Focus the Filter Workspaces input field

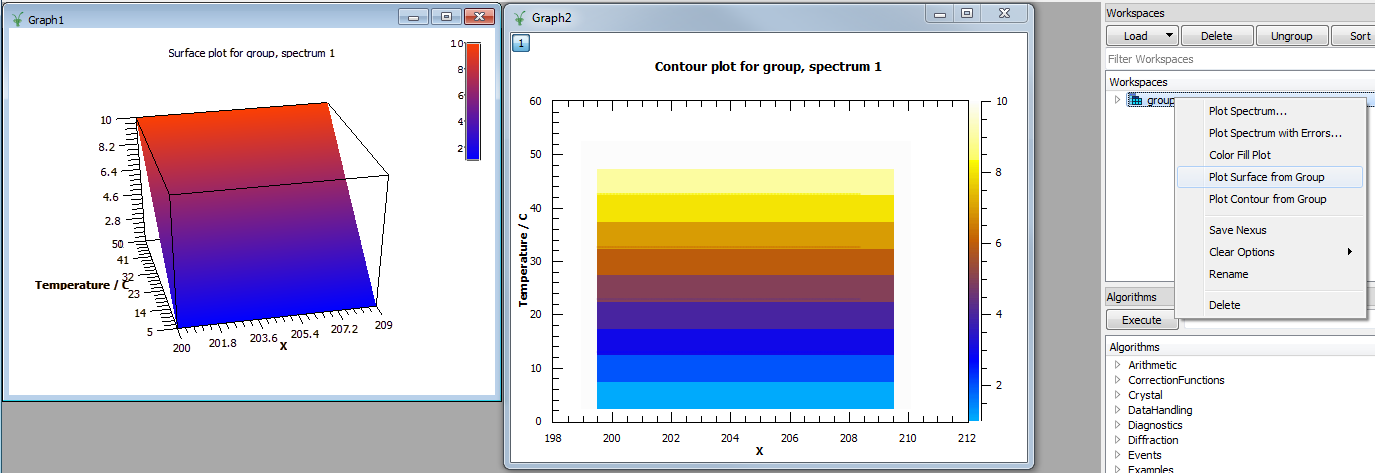[1240, 59]
